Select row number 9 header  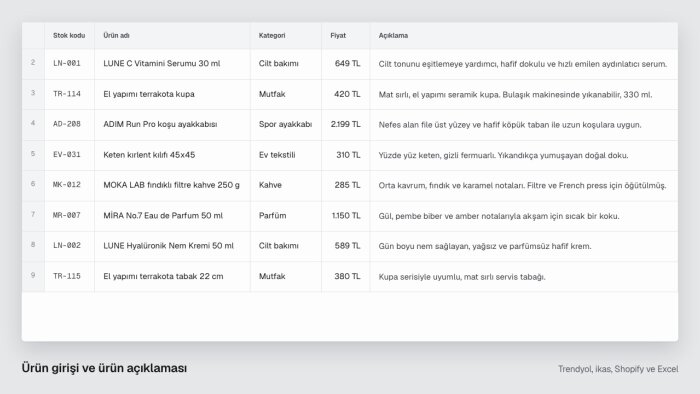[33, 276]
